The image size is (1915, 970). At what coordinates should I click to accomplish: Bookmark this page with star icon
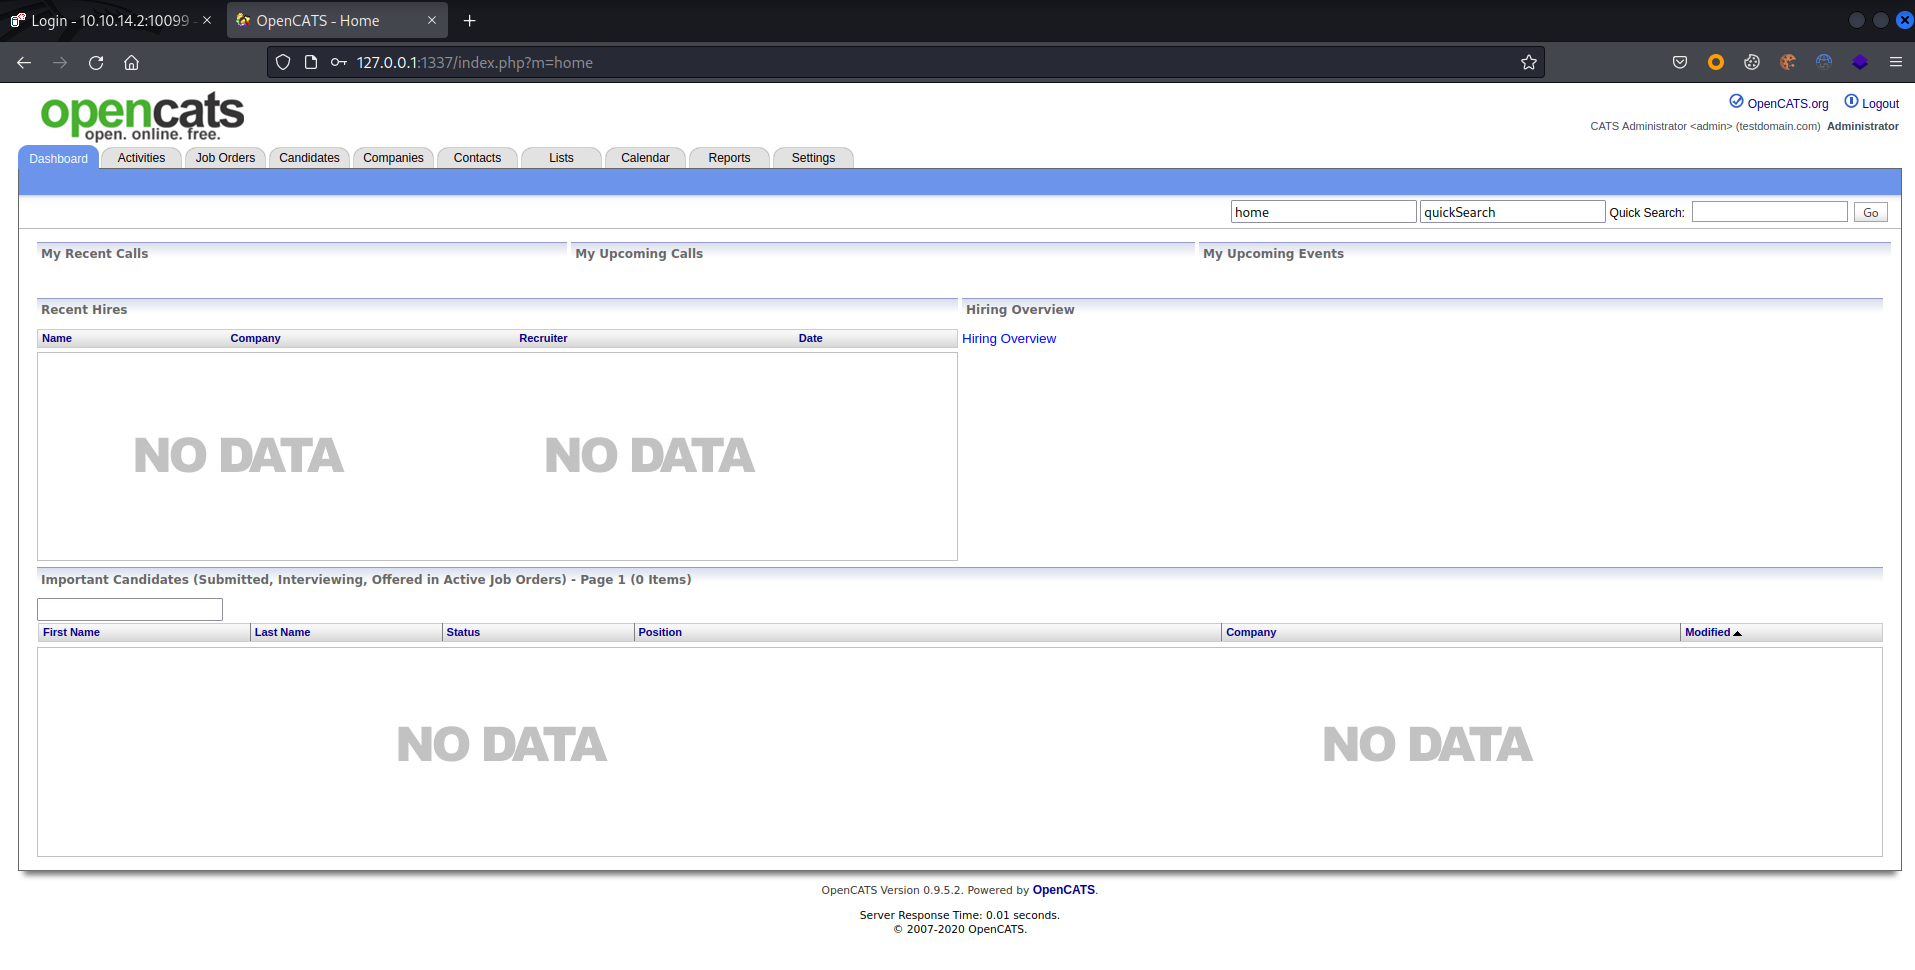pyautogui.click(x=1528, y=63)
